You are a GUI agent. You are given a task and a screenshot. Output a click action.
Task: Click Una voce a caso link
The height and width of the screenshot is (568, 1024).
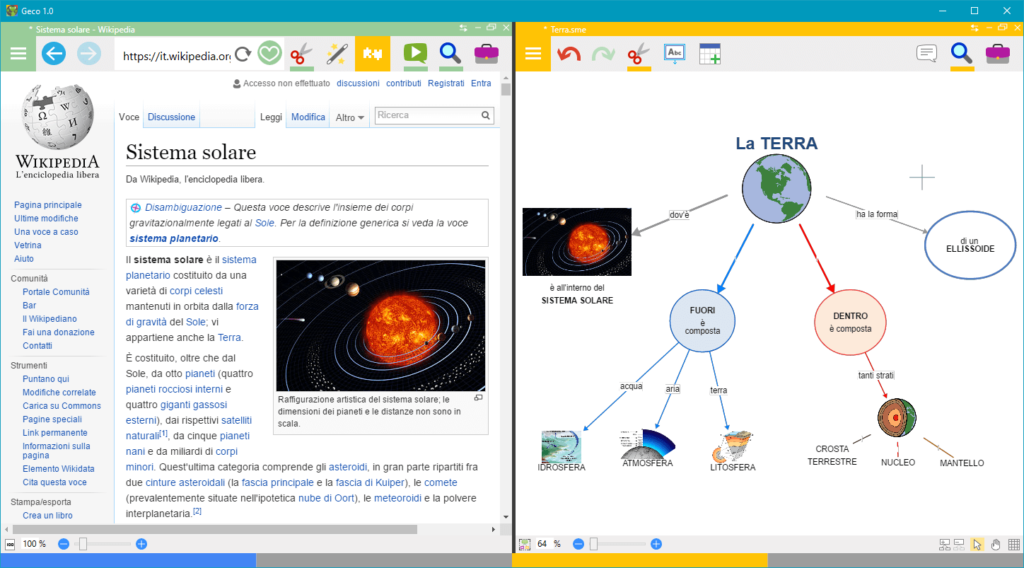46,232
